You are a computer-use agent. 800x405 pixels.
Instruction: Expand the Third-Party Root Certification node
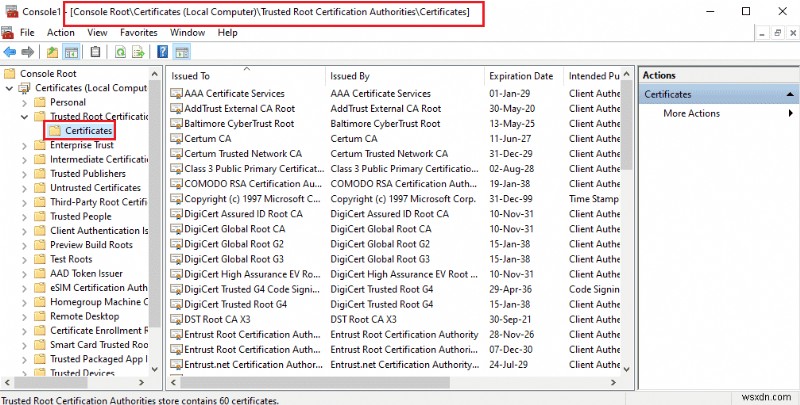(x=24, y=202)
